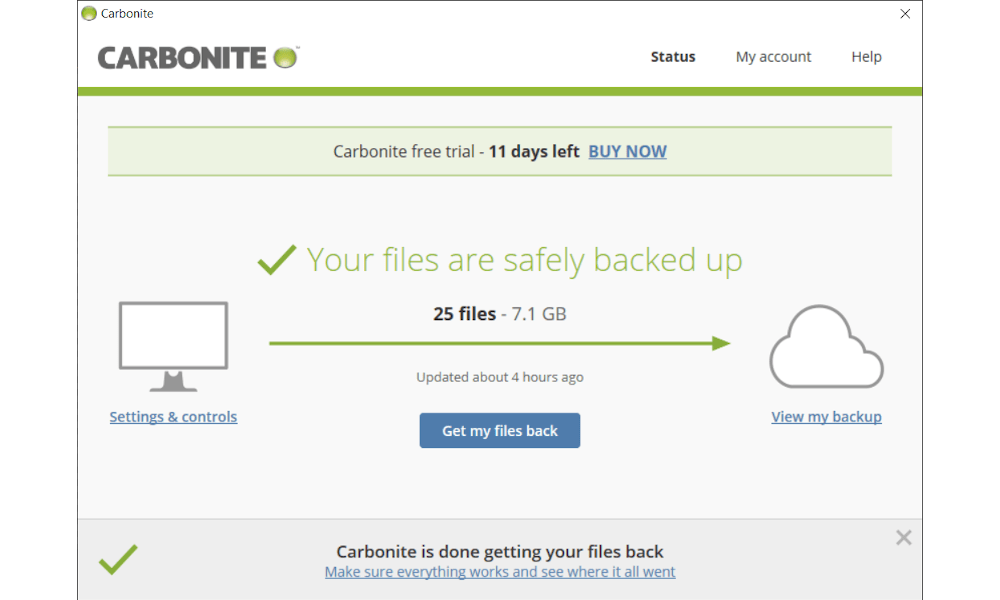This screenshot has height=600, width=1000.
Task: Open Settings & controls
Action: [173, 416]
